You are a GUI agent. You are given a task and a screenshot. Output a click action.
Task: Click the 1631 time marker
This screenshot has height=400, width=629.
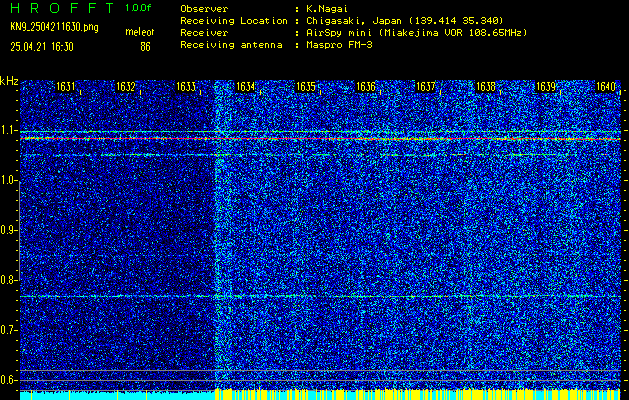tap(66, 87)
